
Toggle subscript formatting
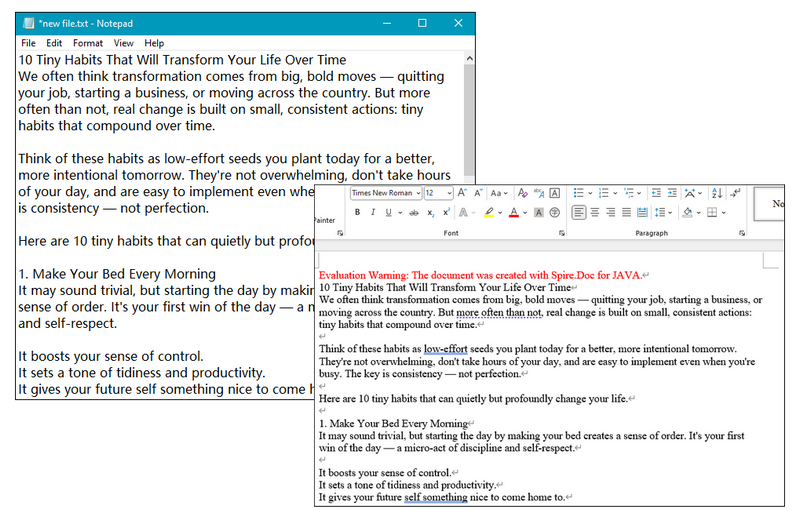click(x=430, y=212)
